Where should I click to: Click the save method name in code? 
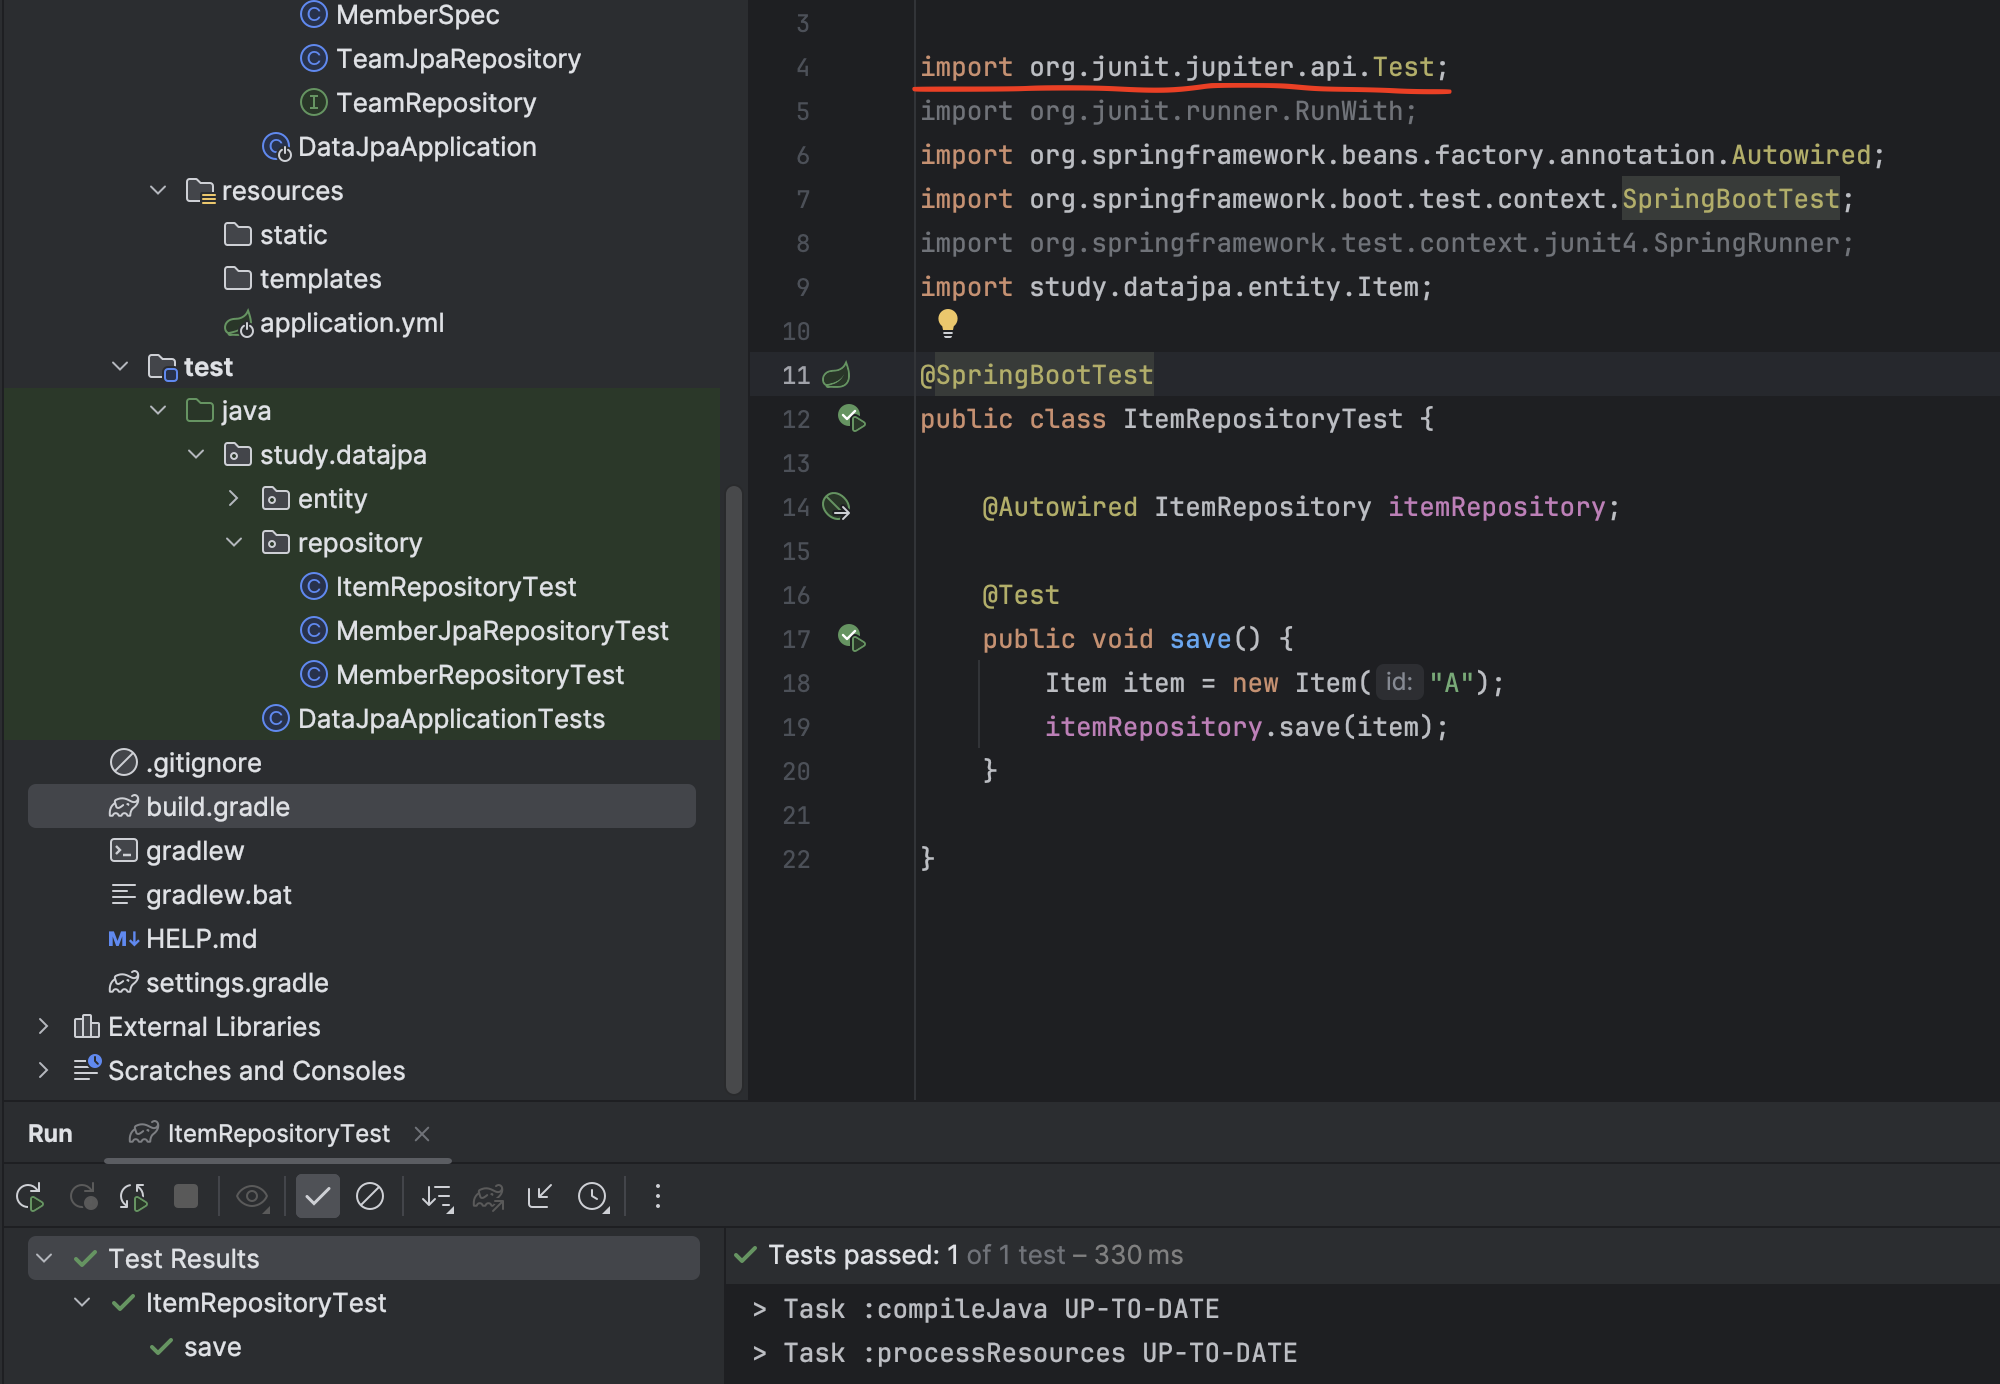pos(1200,639)
